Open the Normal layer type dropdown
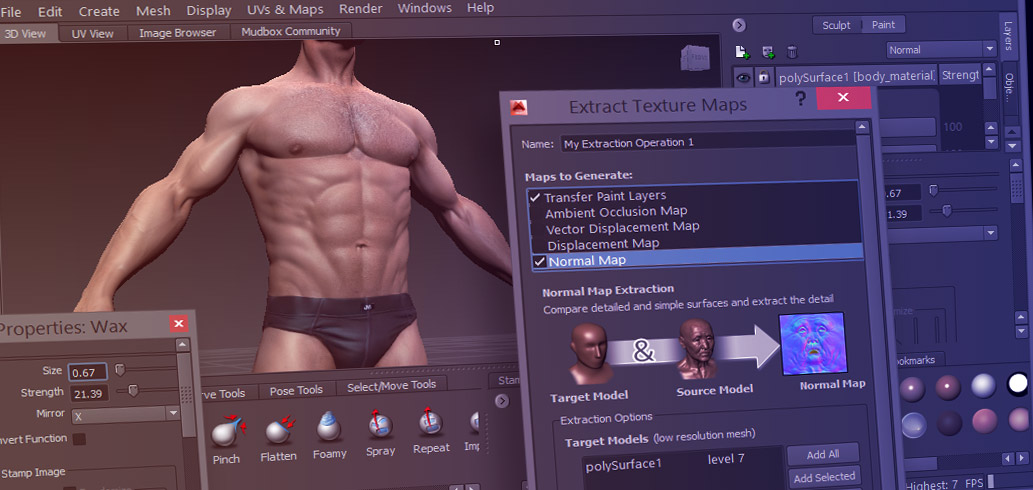The height and width of the screenshot is (490, 1033). [941, 49]
